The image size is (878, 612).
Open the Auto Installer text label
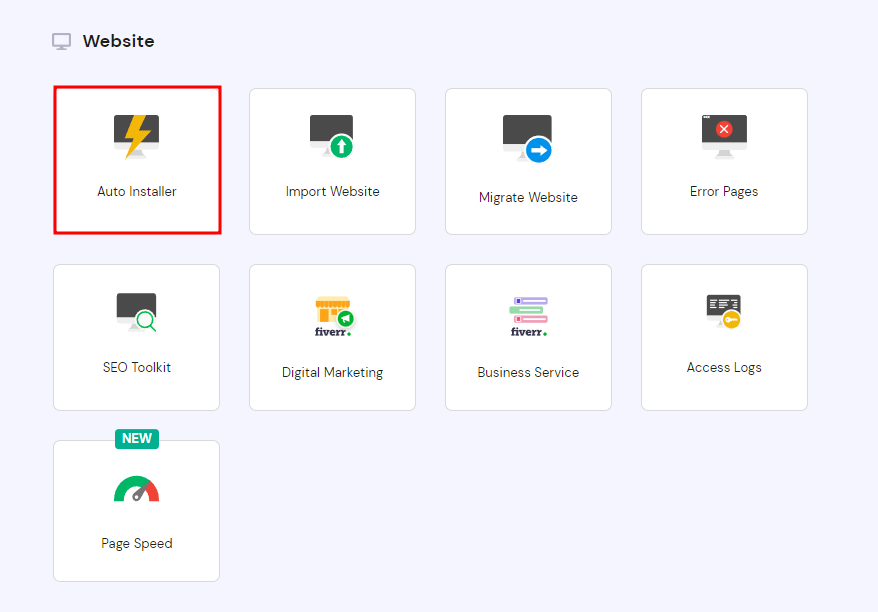[137, 191]
